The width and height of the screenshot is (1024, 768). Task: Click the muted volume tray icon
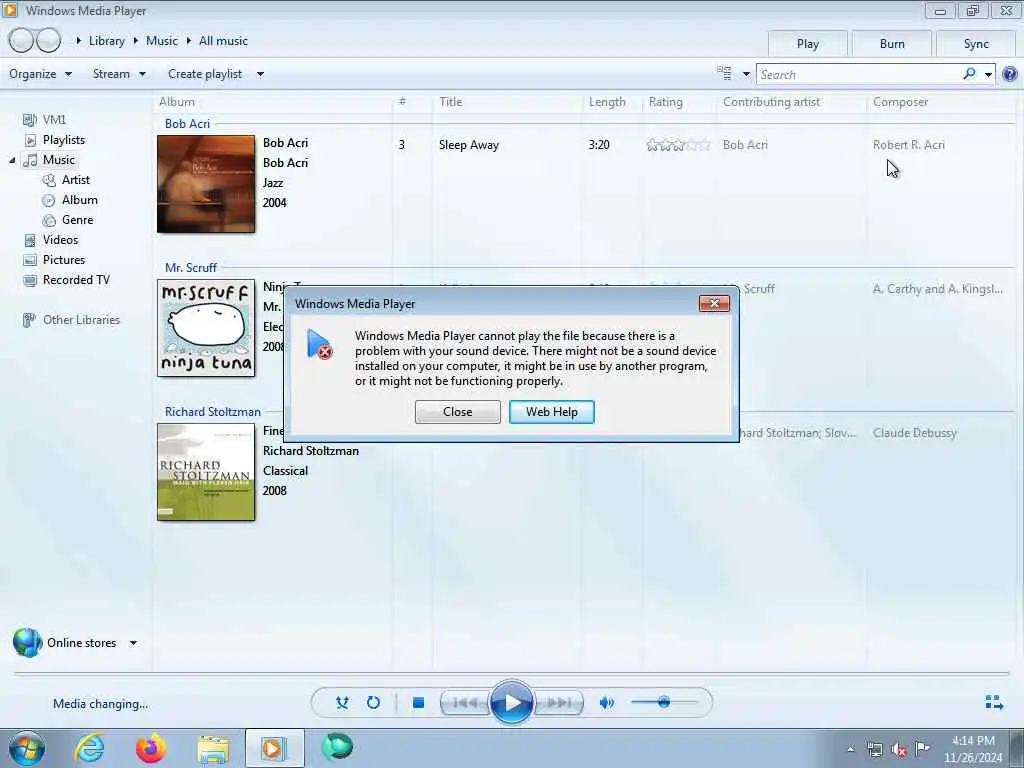coord(899,749)
